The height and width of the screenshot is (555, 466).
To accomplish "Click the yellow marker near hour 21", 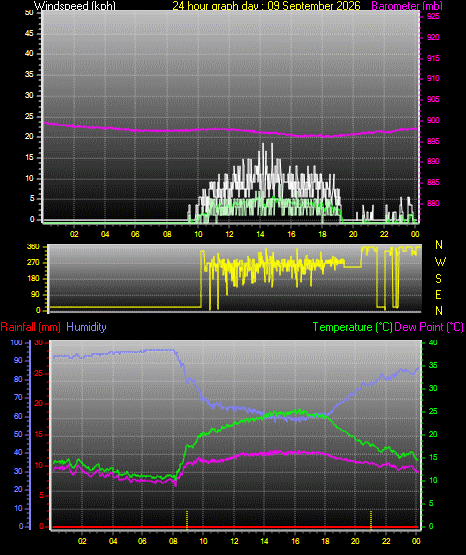I will (x=371, y=520).
